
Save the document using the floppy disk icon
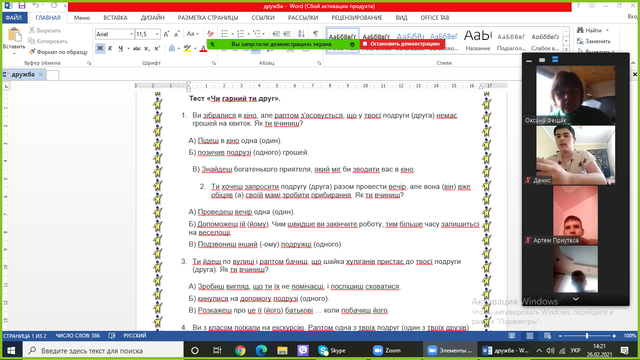tap(22, 5)
